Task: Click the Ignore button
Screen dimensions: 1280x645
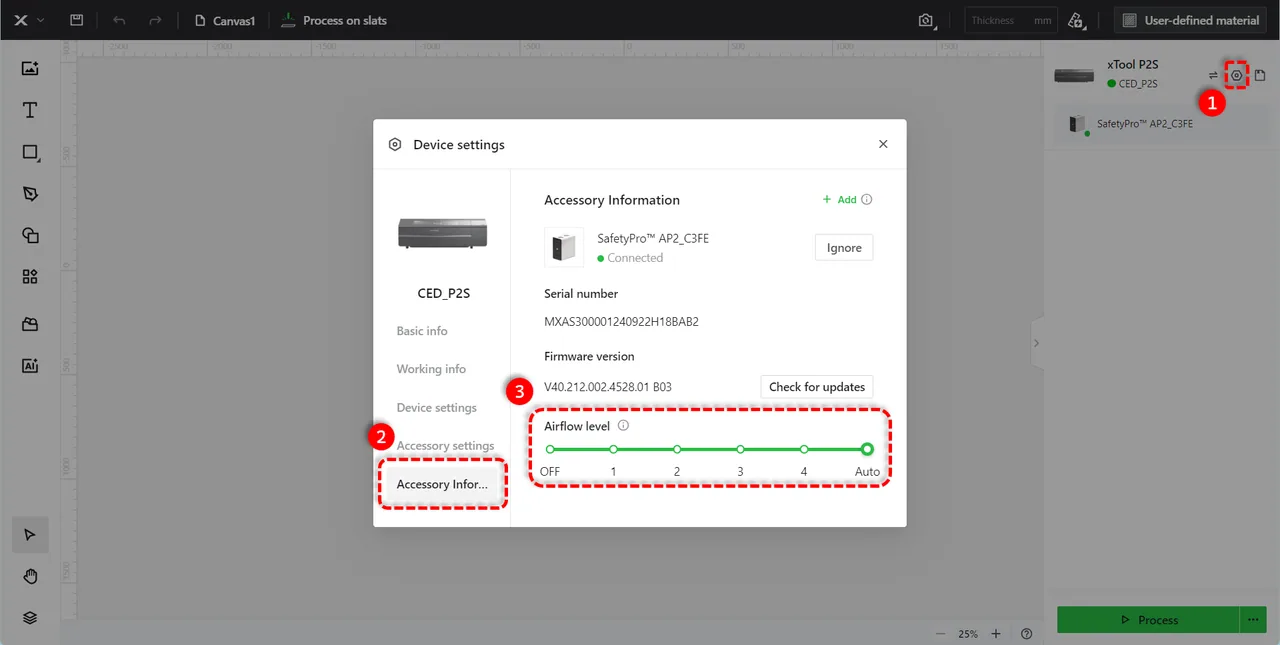Action: pyautogui.click(x=844, y=248)
